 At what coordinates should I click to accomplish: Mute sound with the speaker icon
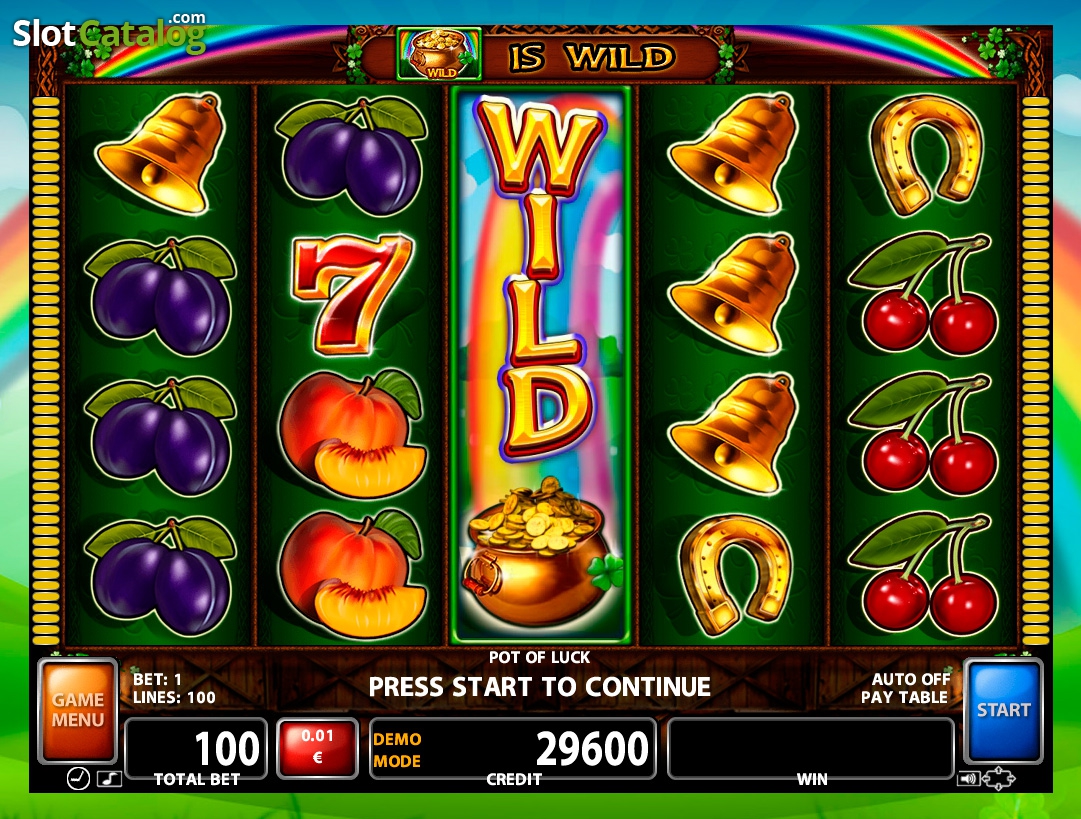(968, 779)
